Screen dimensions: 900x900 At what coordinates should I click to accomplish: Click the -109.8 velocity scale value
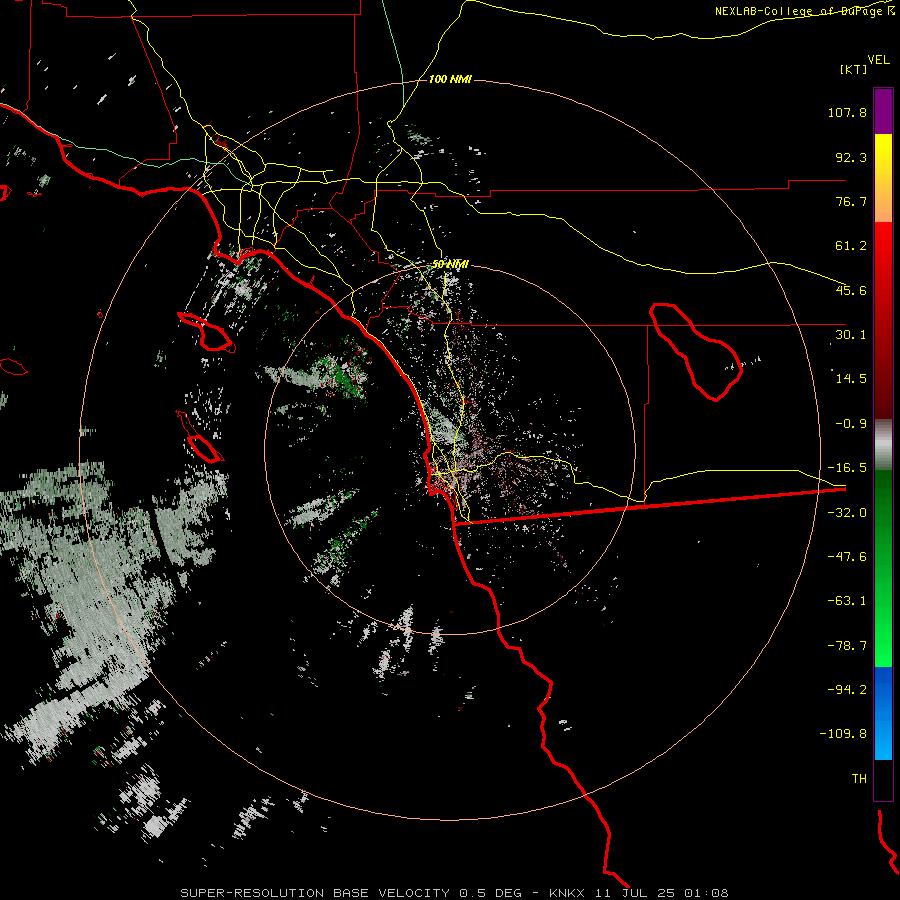tap(843, 734)
